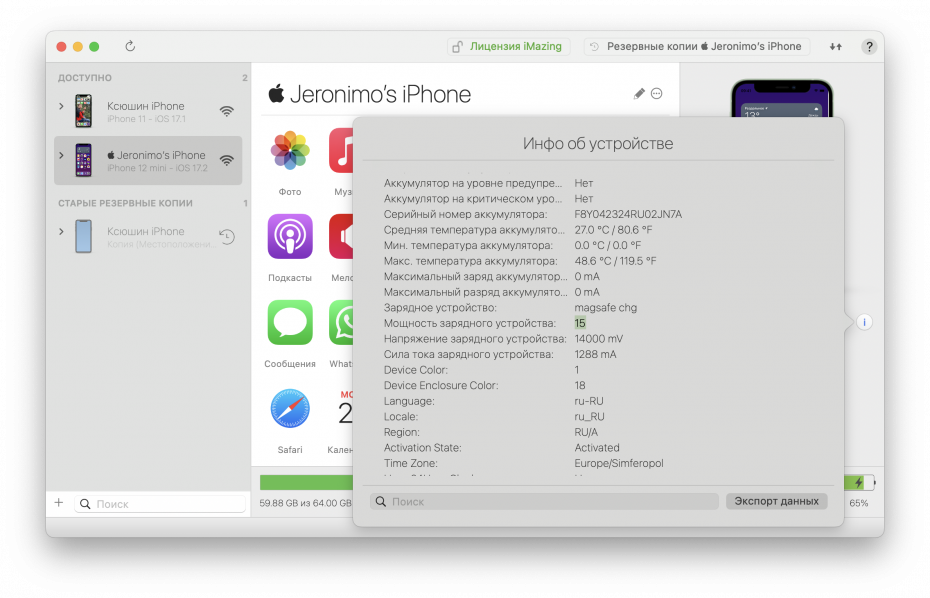Select the magsafe chg value
This screenshot has height=598, width=930.
click(x=606, y=308)
